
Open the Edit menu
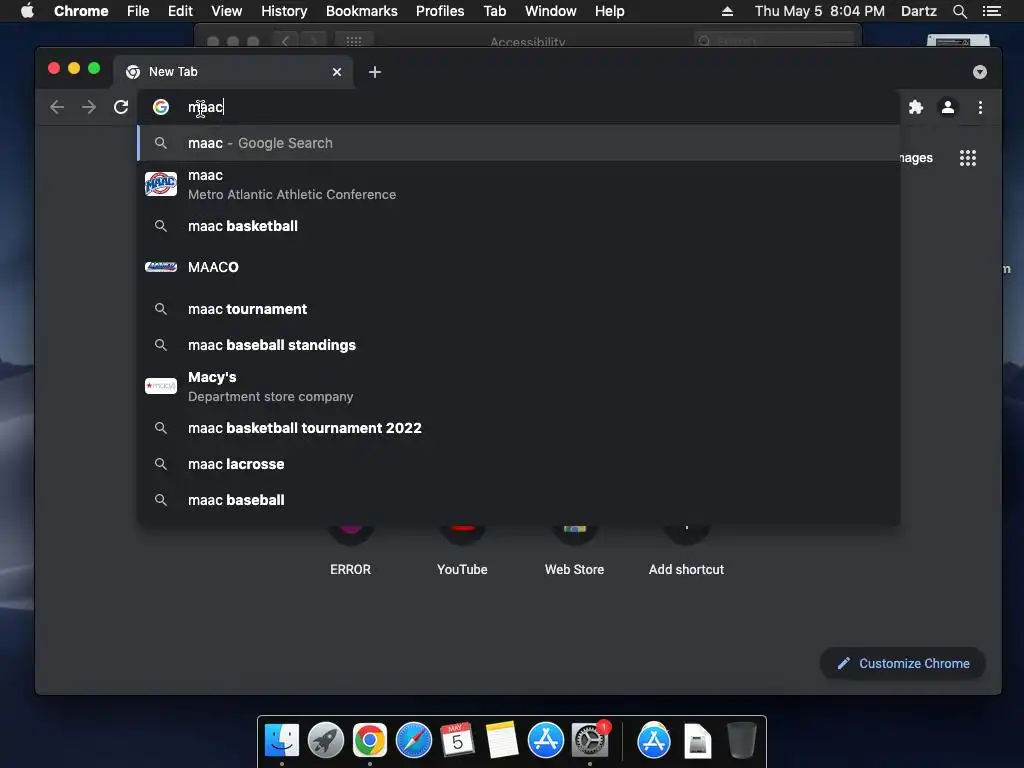[x=180, y=11]
